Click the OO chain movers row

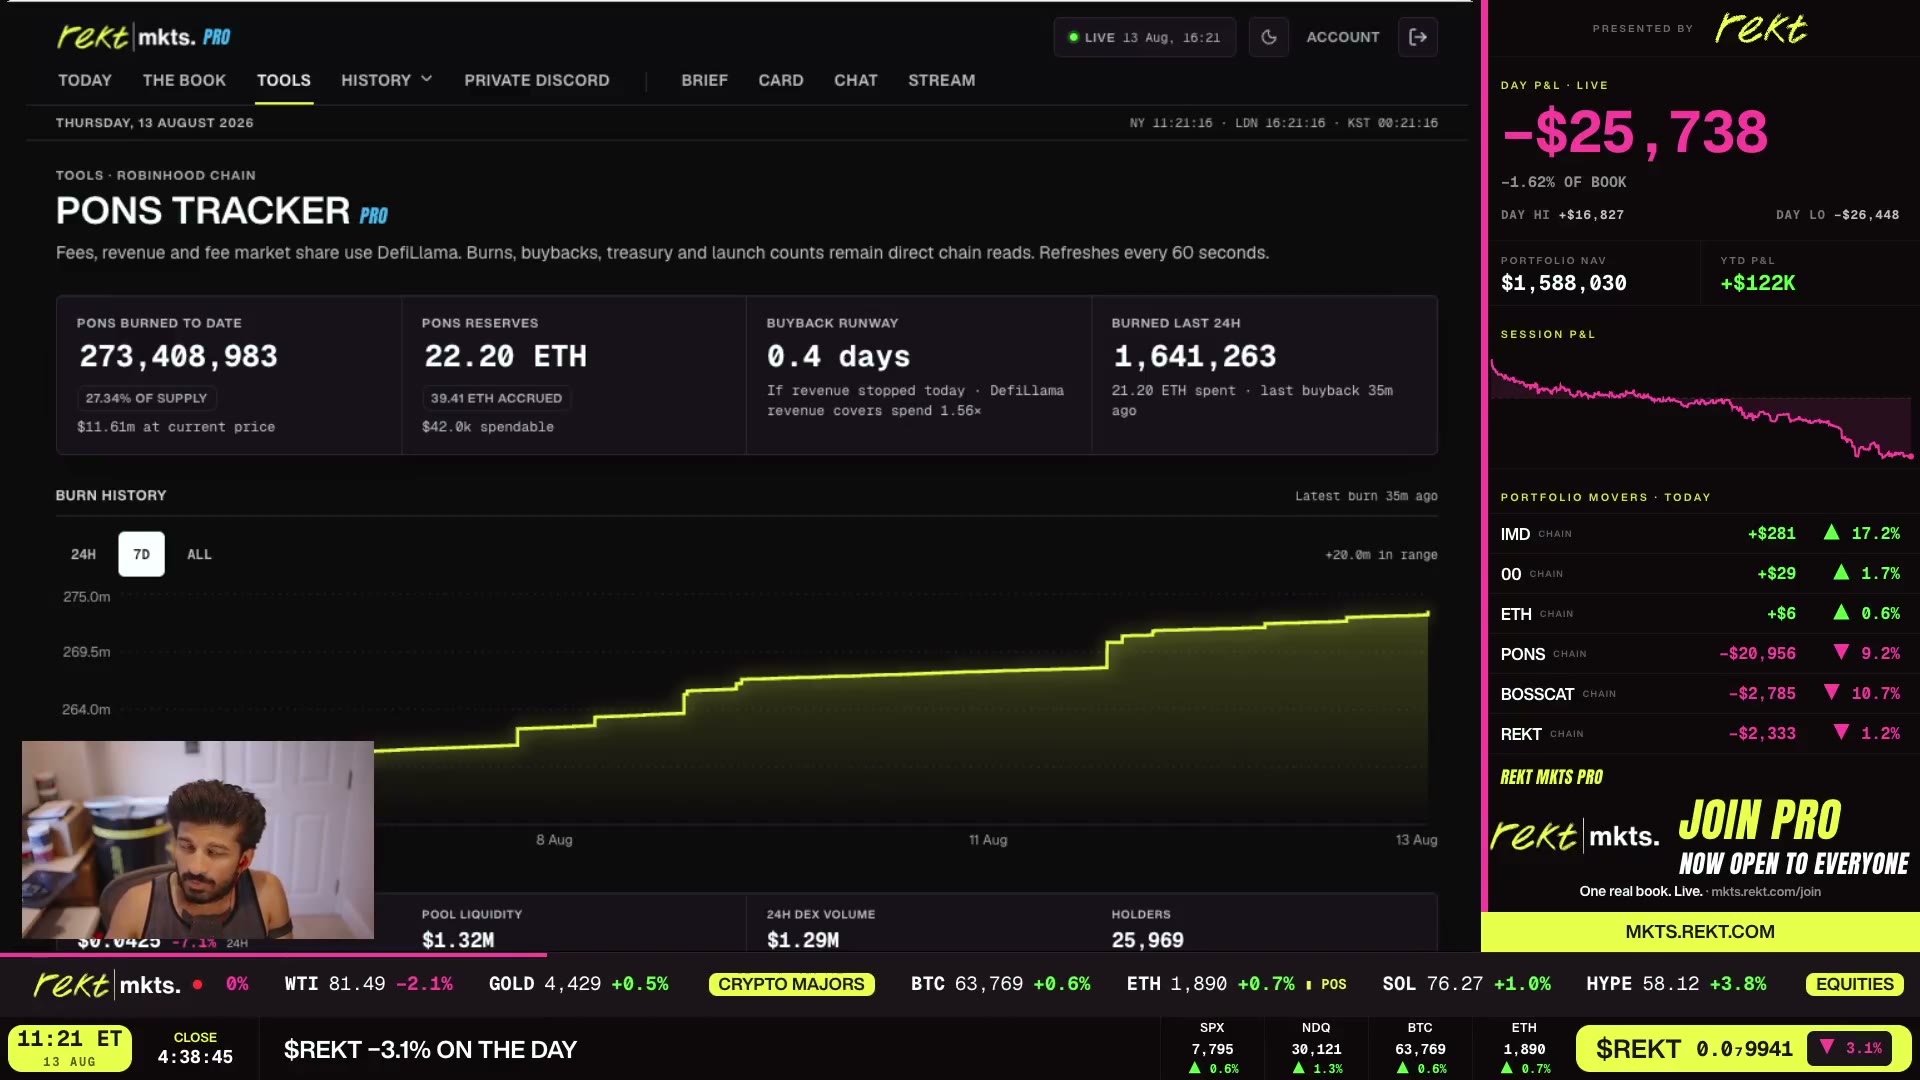1700,573
